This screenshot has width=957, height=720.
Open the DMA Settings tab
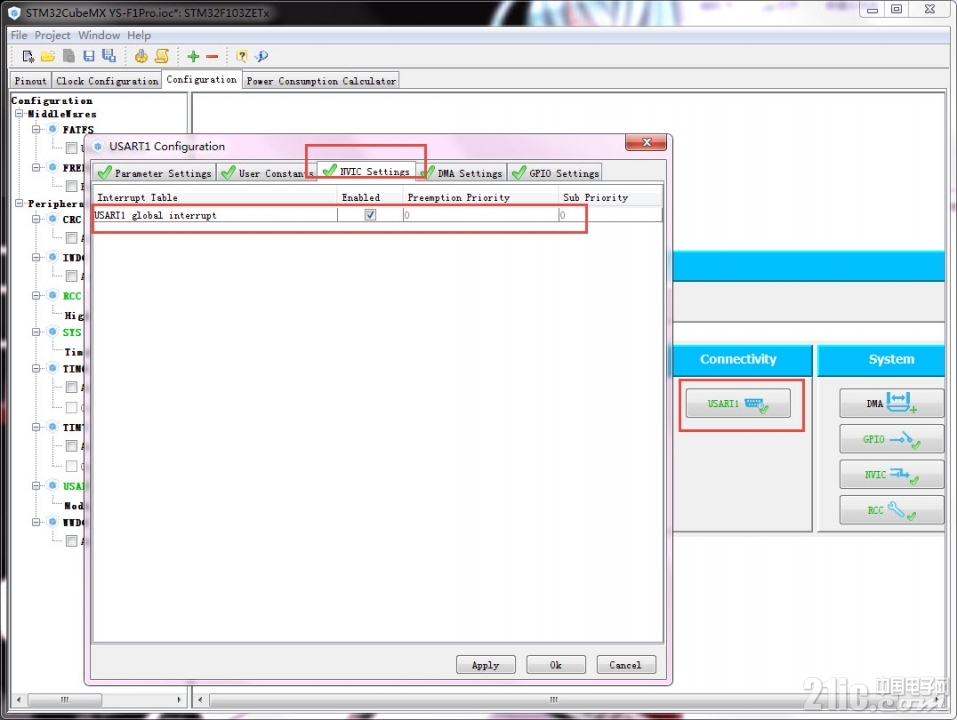pyautogui.click(x=463, y=173)
